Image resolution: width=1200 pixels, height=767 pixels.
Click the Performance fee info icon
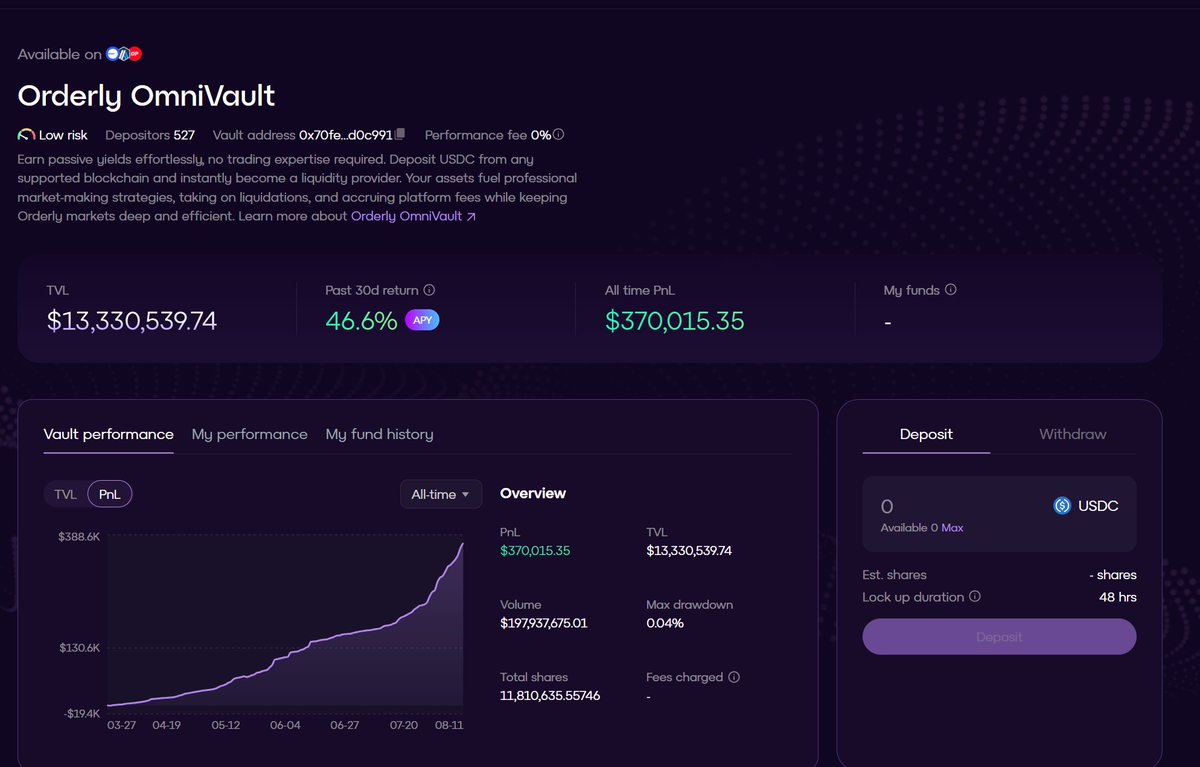pyautogui.click(x=559, y=135)
